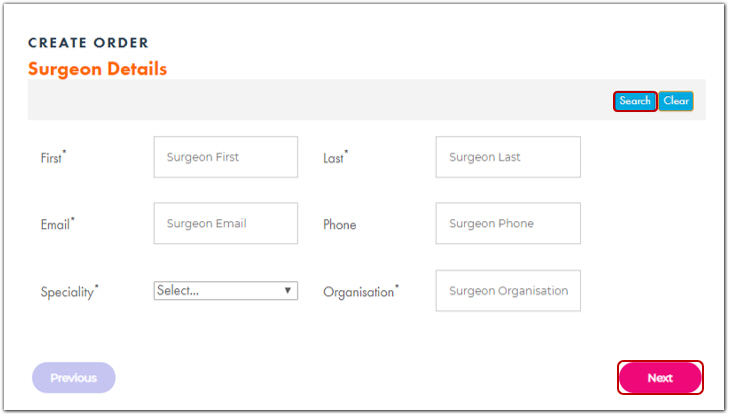
Task: Select the Surgeon Email input
Action: click(226, 224)
